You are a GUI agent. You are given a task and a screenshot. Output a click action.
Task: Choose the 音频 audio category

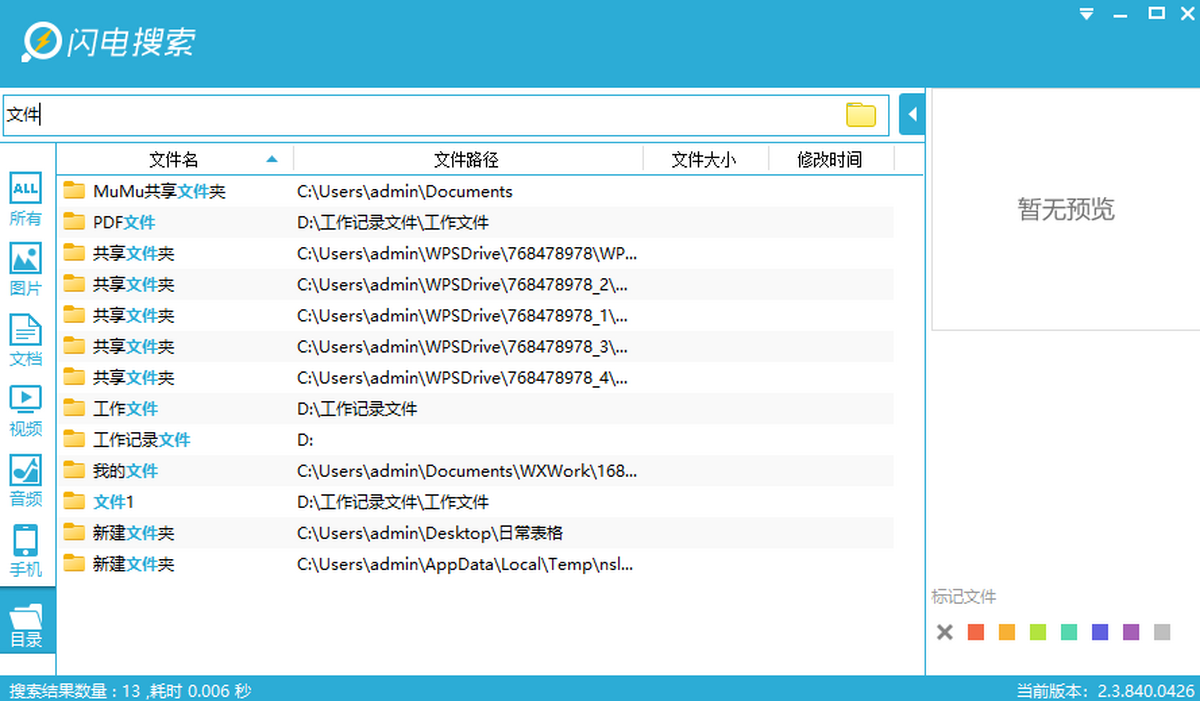[26, 480]
